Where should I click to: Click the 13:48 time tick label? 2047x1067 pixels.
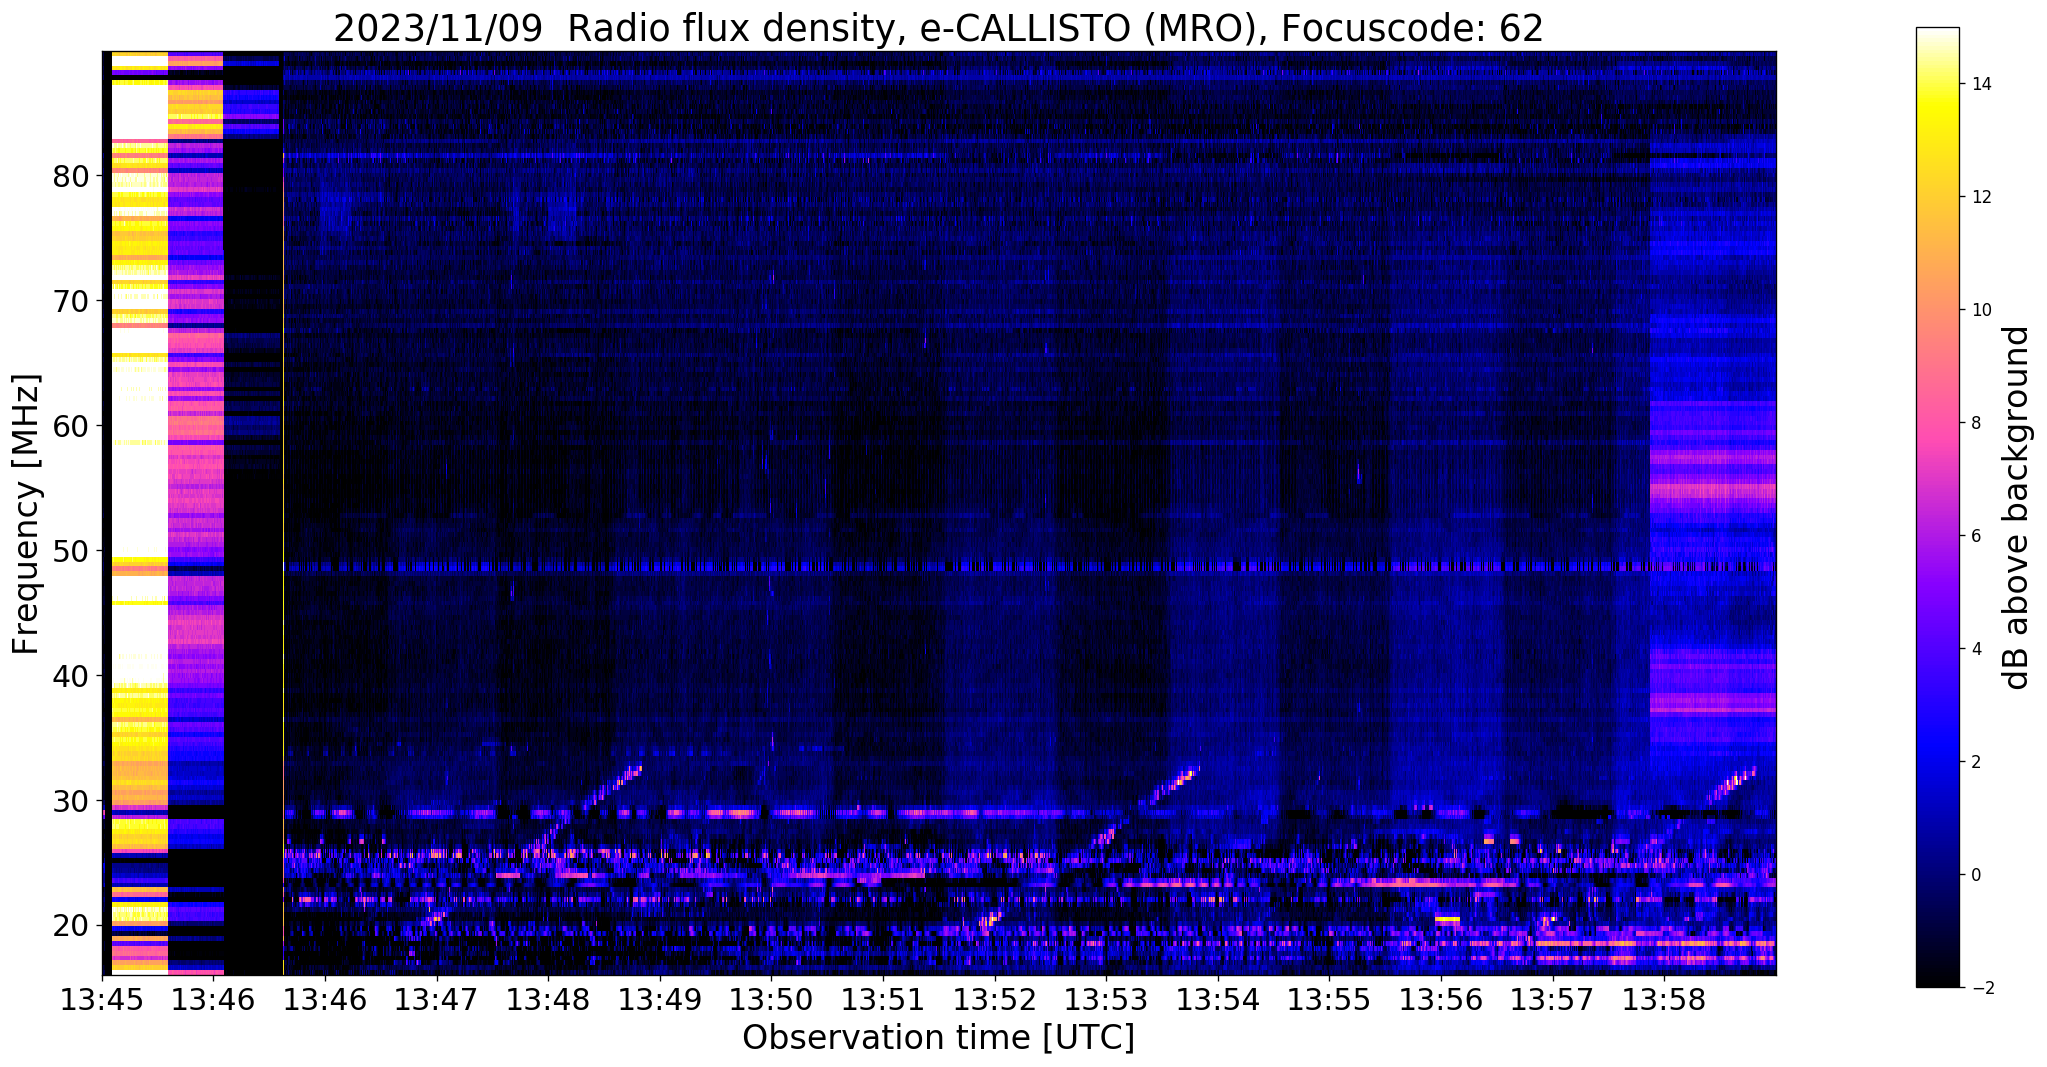(x=548, y=999)
